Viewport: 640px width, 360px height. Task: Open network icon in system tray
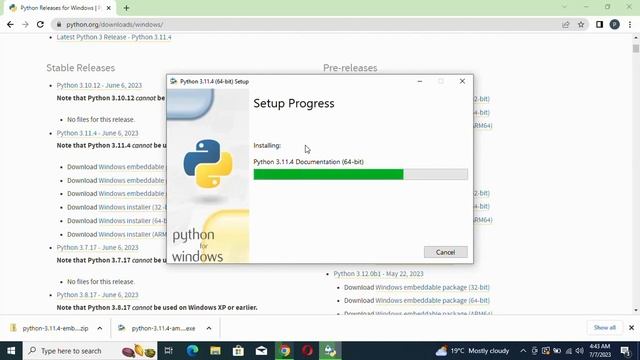pos(569,351)
